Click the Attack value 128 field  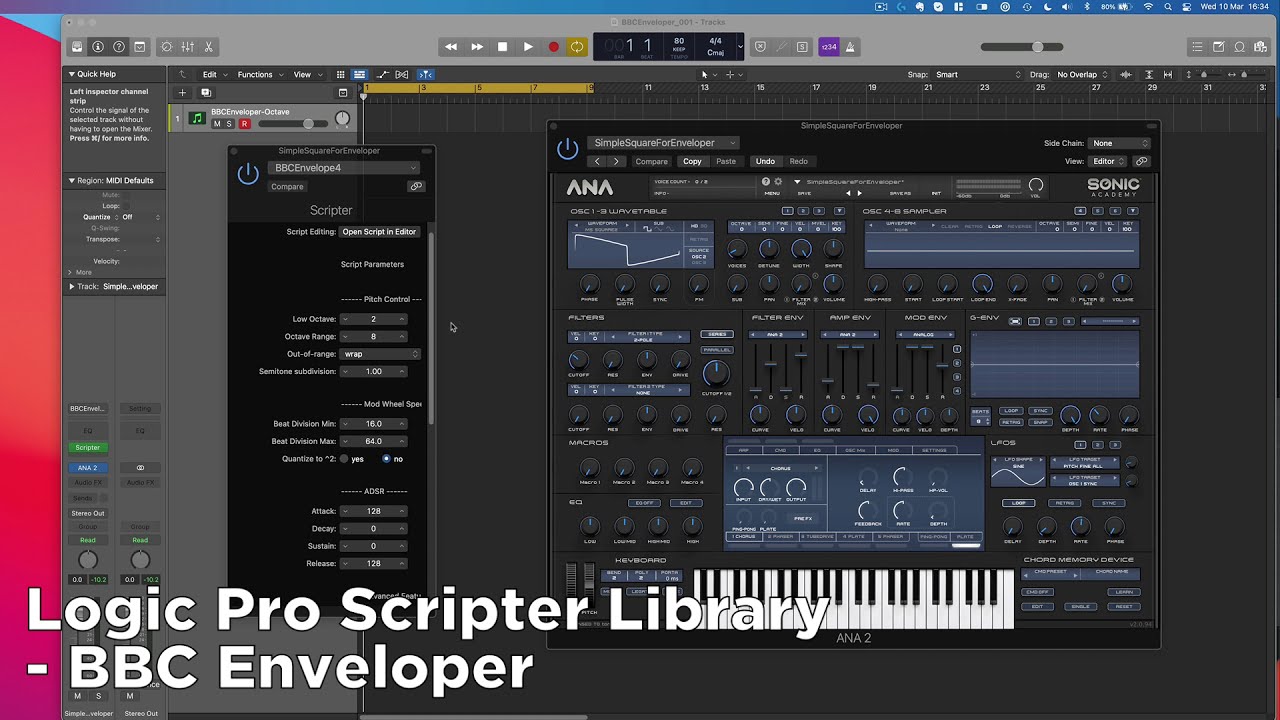pos(373,511)
